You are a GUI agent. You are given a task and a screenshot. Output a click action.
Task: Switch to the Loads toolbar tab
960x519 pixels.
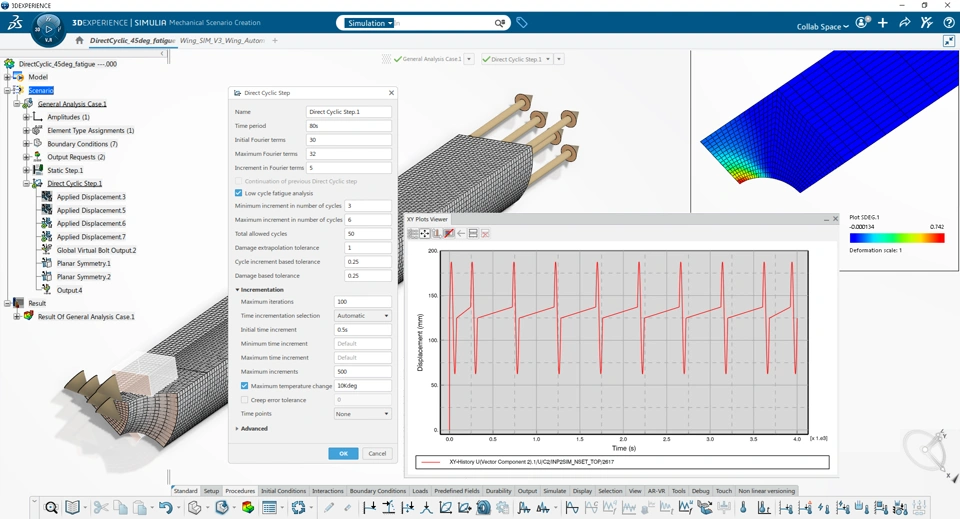(x=420, y=491)
